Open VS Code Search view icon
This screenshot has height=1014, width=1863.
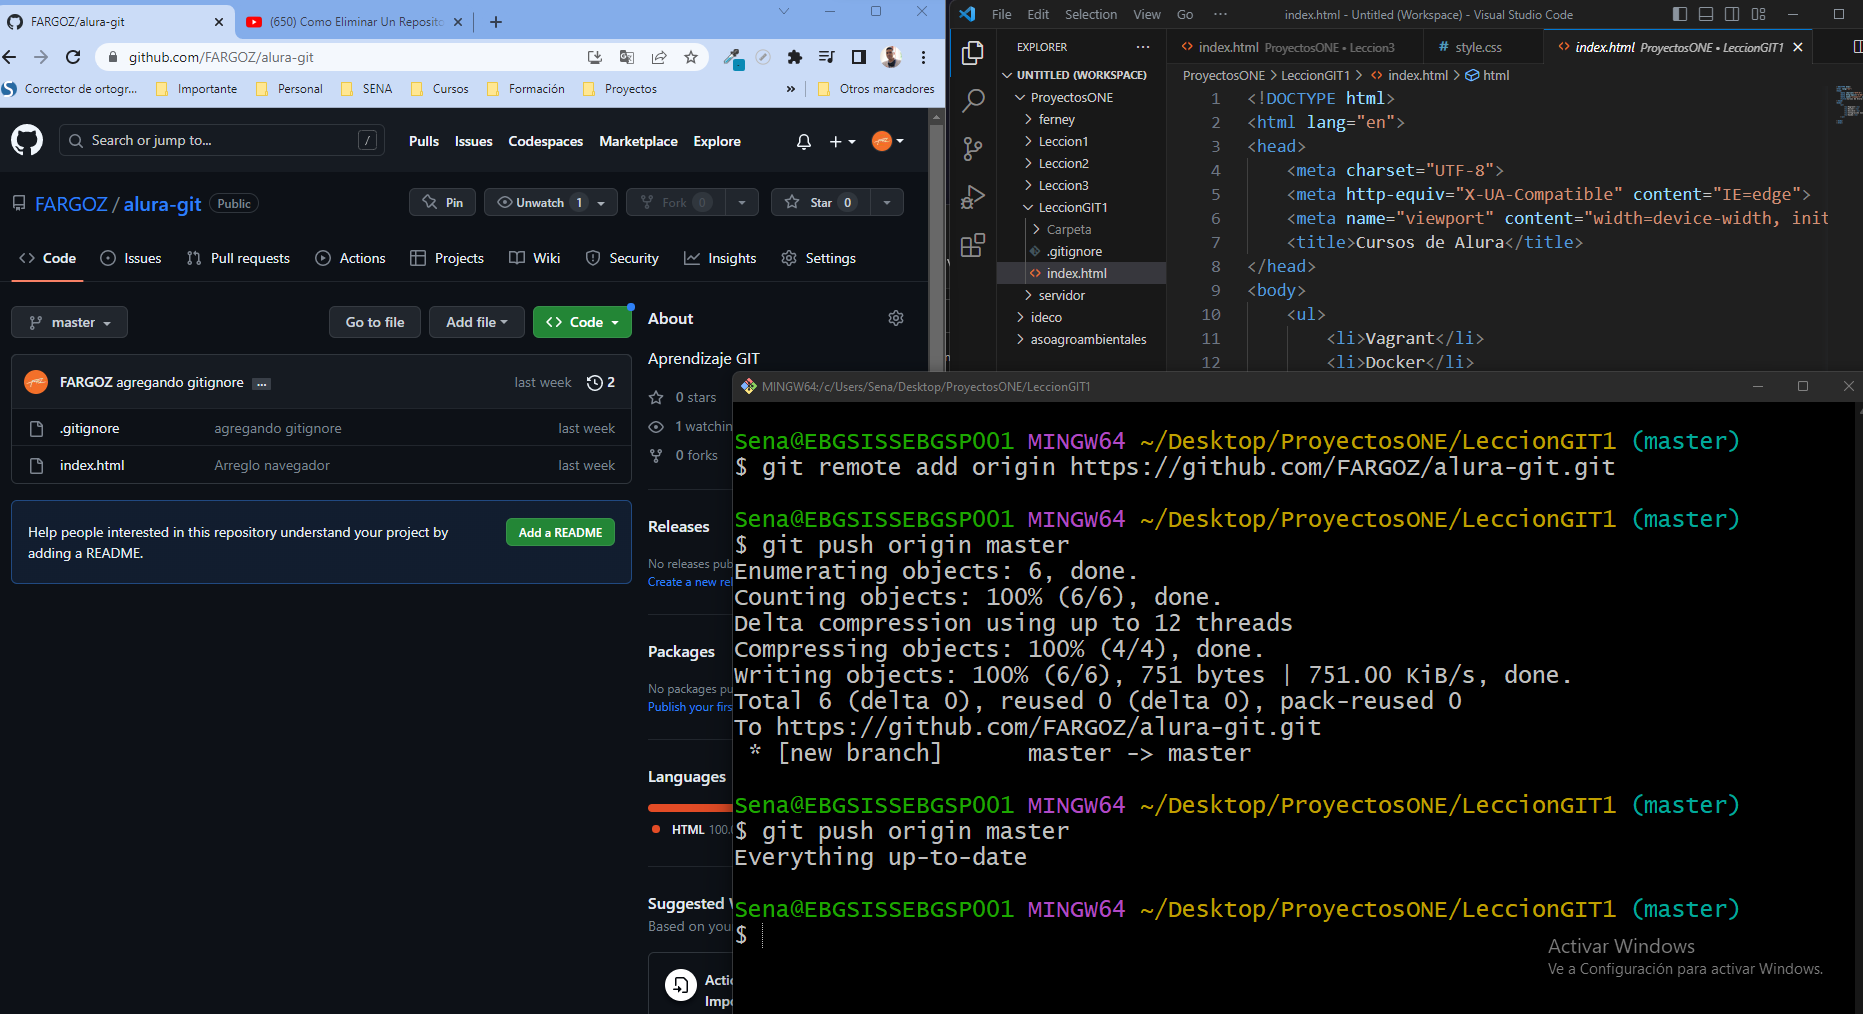pos(972,100)
